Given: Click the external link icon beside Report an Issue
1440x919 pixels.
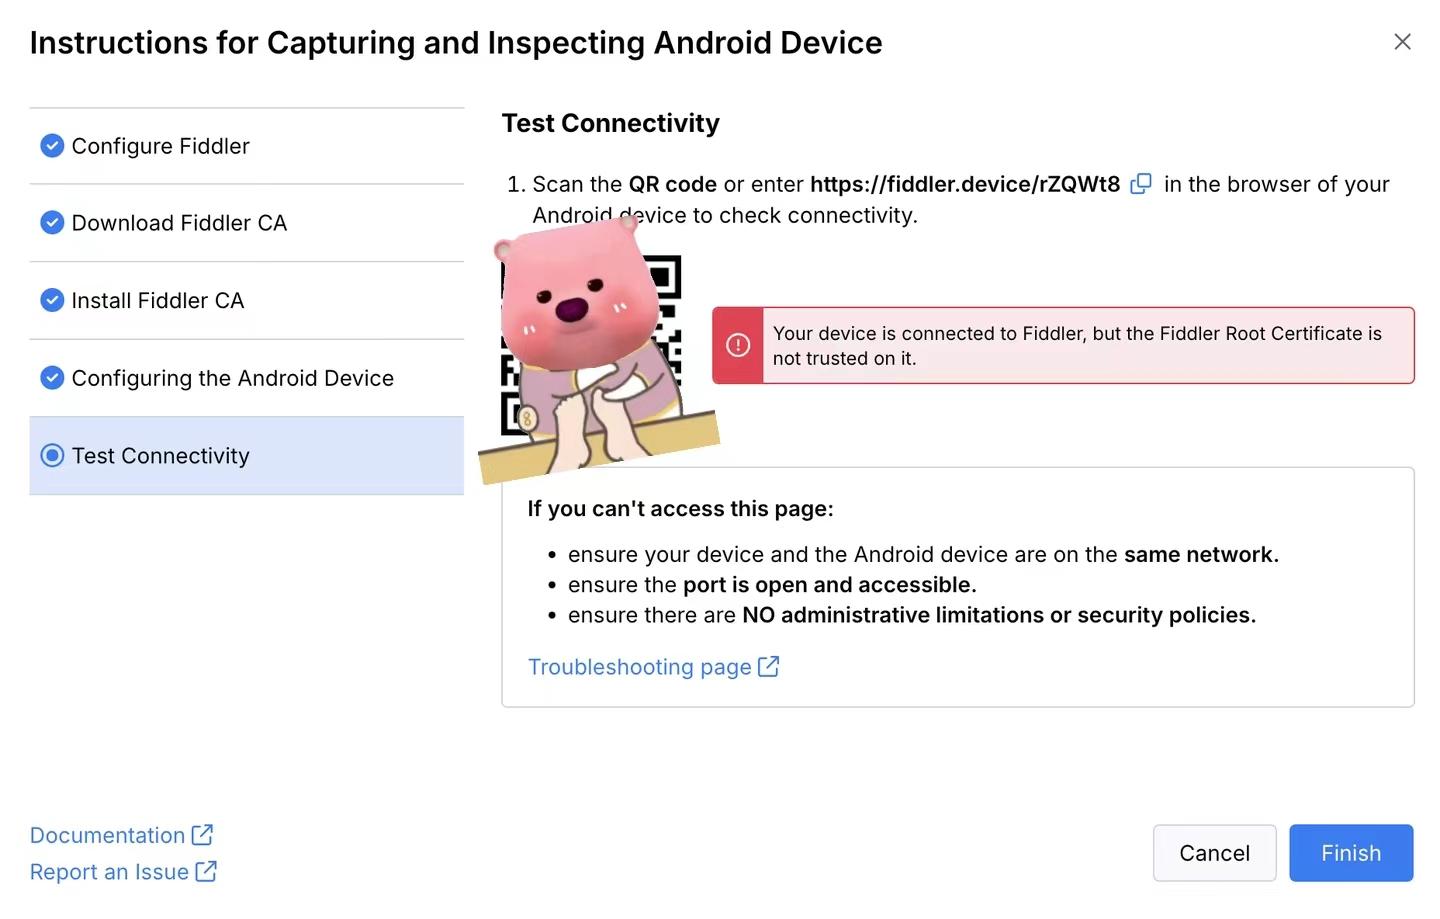Looking at the screenshot, I should [206, 872].
